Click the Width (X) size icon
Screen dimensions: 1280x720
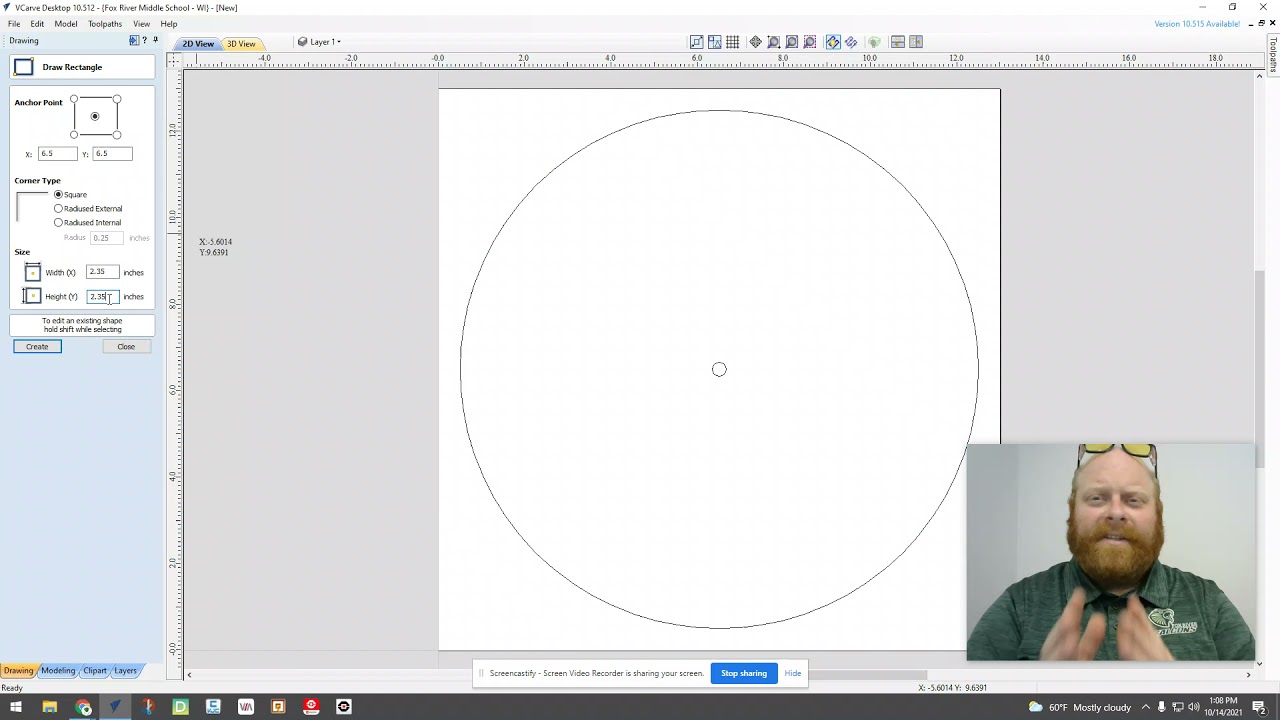coord(32,272)
